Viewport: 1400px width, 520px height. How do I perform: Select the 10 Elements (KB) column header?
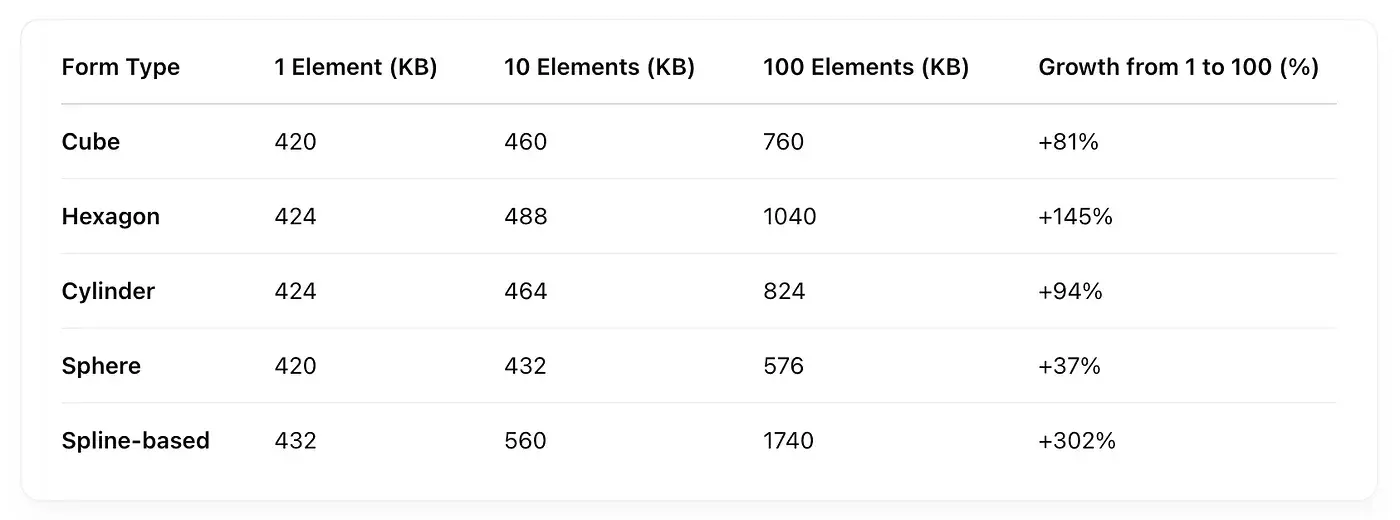click(599, 67)
